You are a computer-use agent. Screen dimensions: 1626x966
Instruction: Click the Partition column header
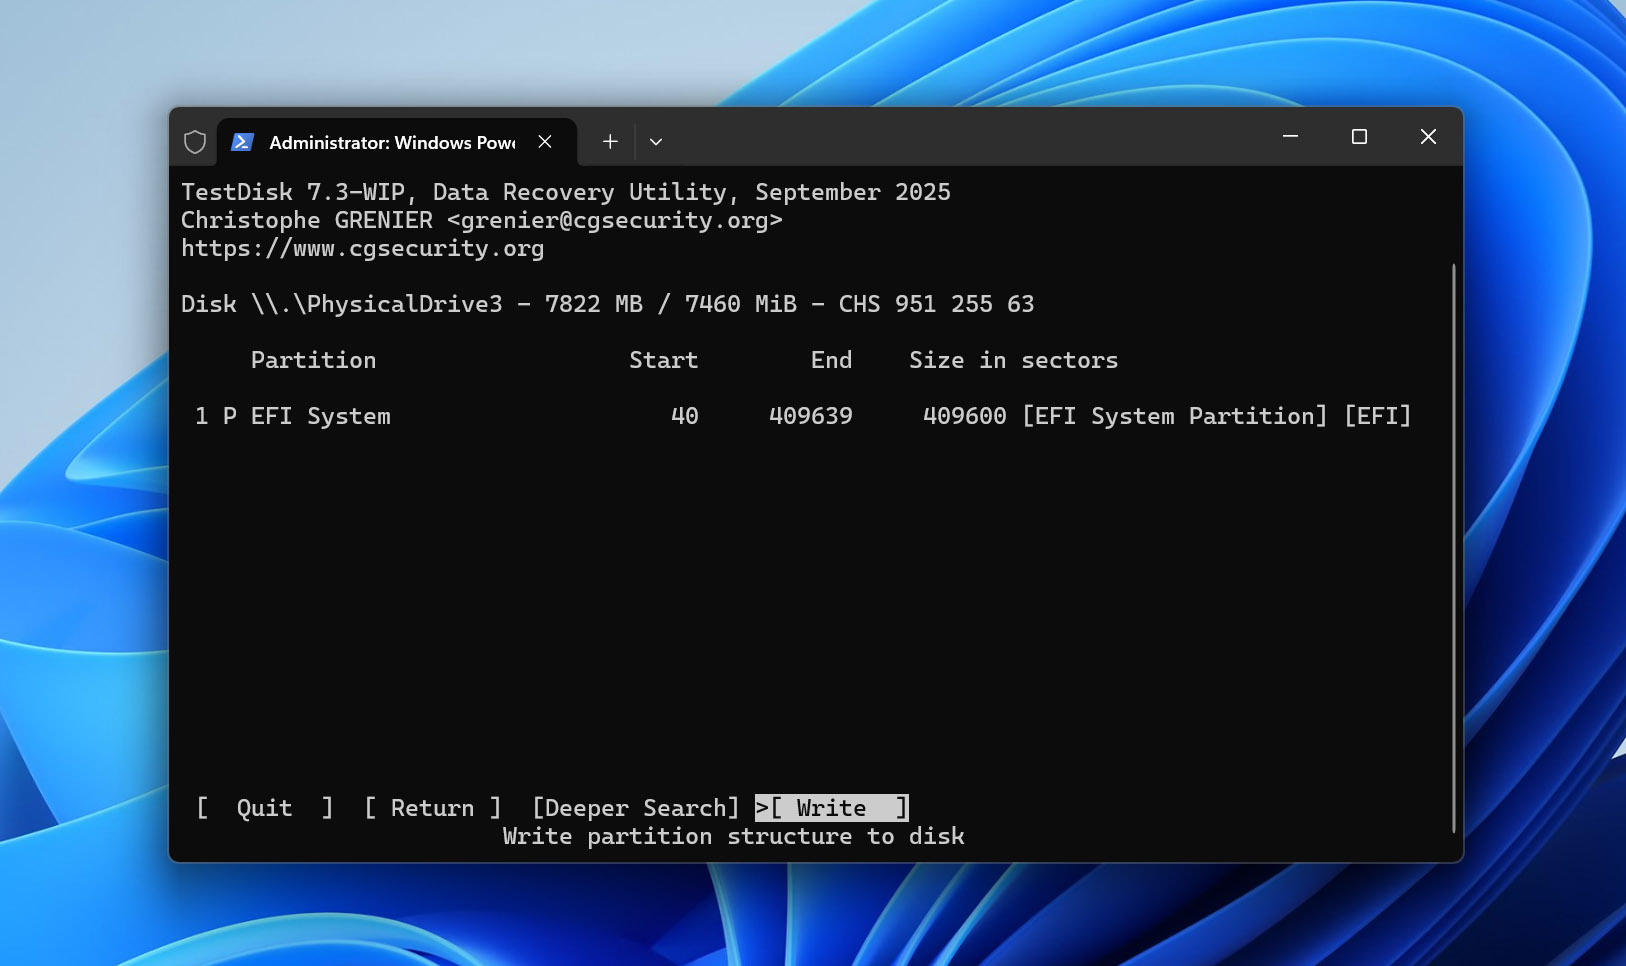coord(313,360)
